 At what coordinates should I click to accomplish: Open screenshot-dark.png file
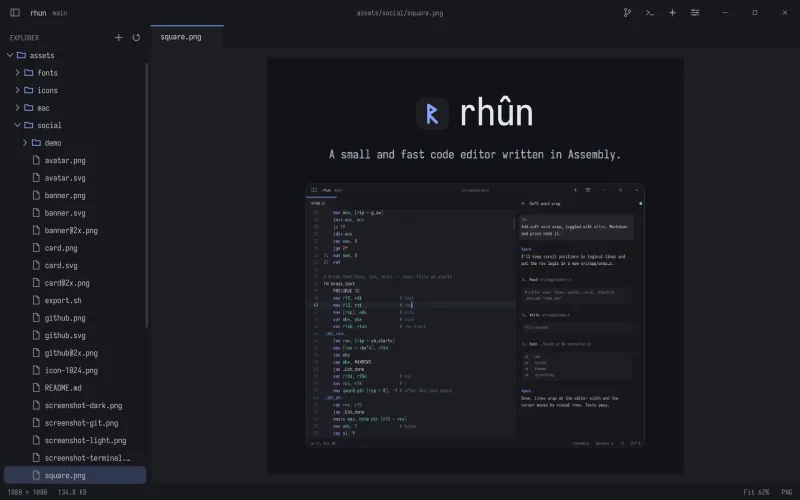click(x=74, y=406)
